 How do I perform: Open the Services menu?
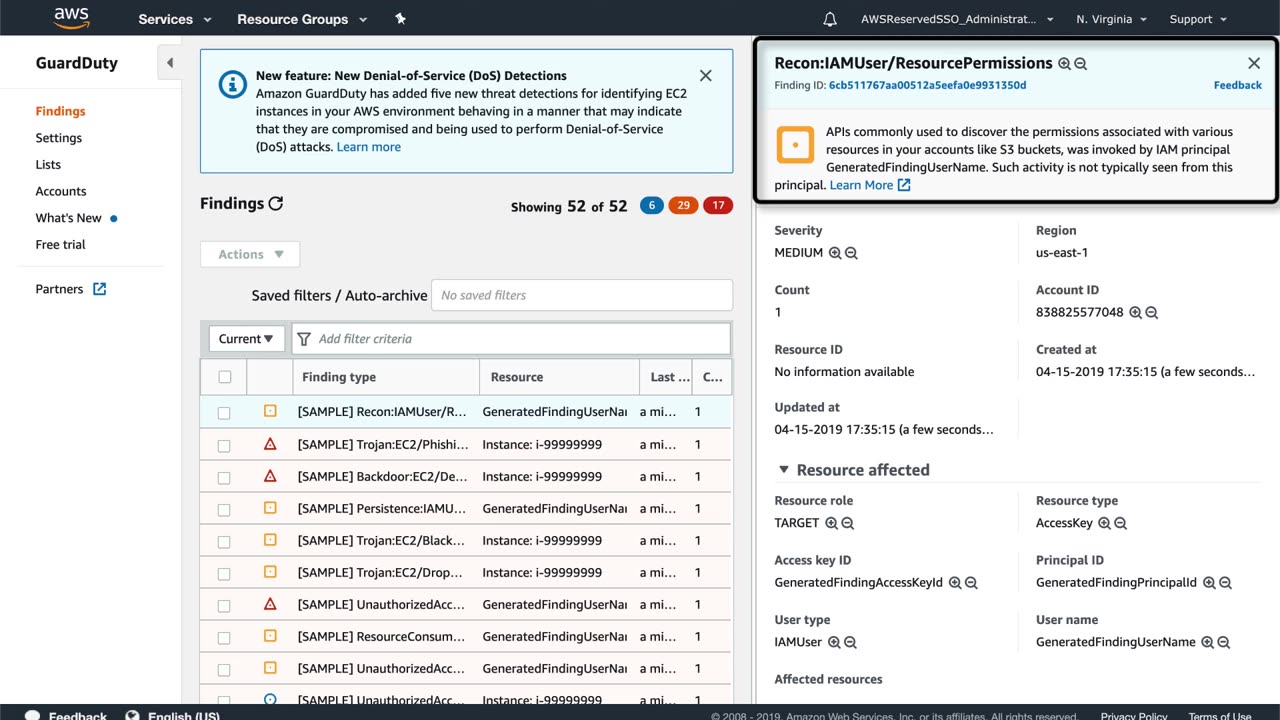pyautogui.click(x=175, y=19)
